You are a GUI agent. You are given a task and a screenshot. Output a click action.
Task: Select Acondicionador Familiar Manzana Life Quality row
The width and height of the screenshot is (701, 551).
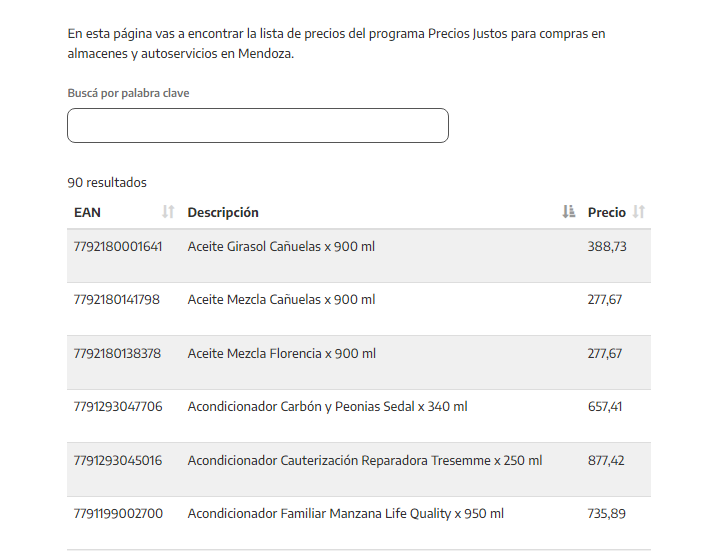[345, 513]
